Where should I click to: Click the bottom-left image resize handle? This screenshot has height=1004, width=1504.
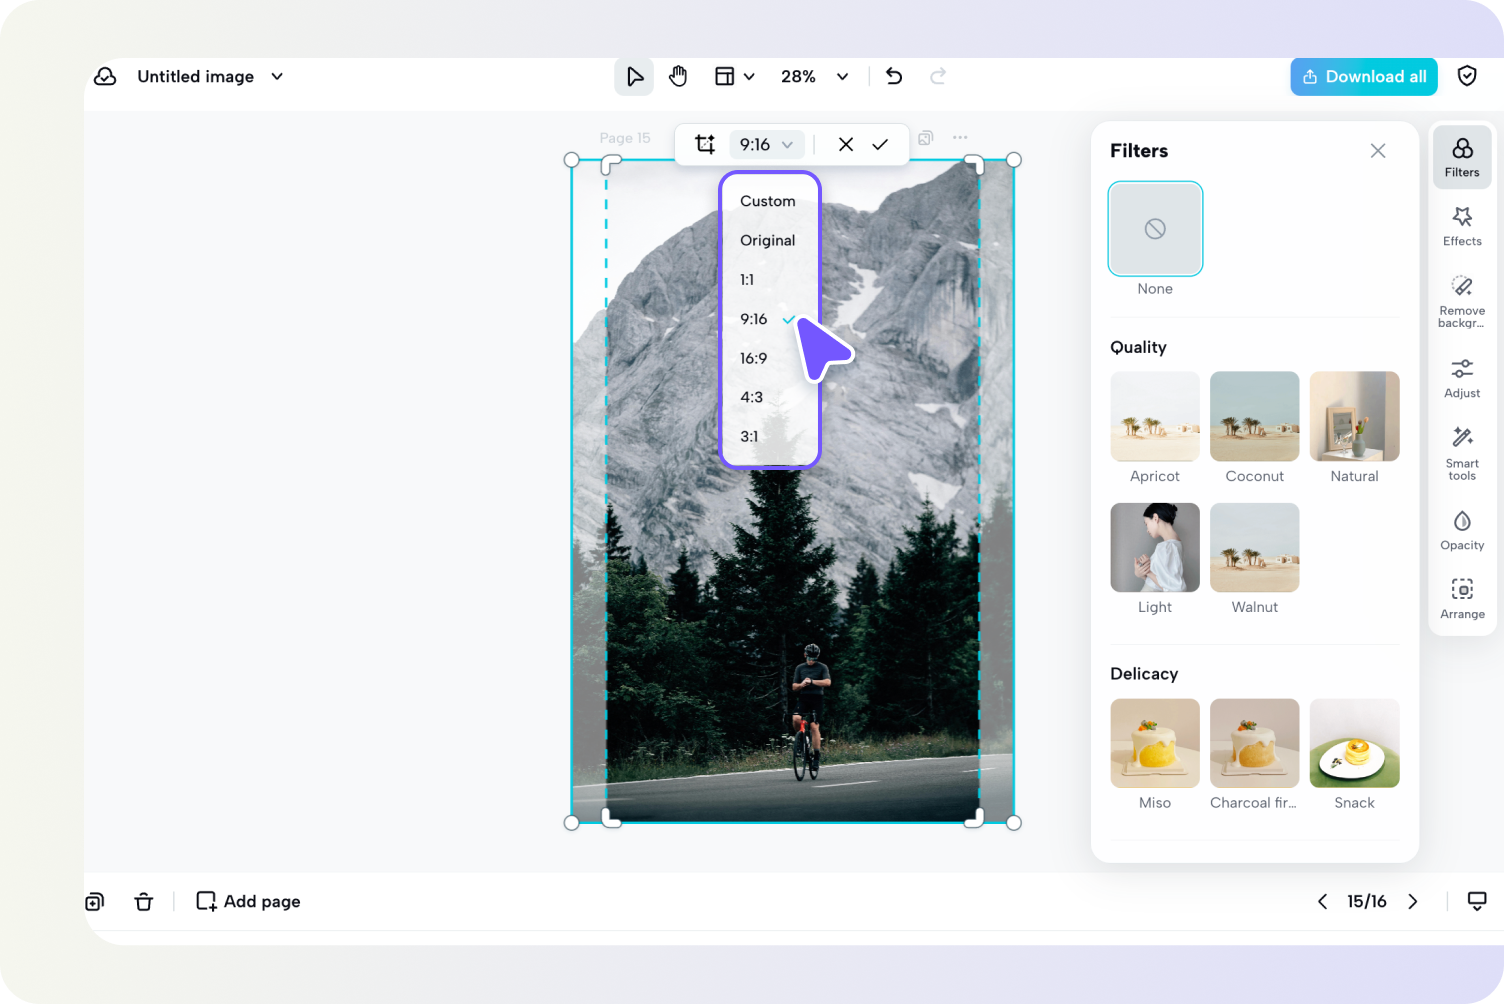click(572, 823)
